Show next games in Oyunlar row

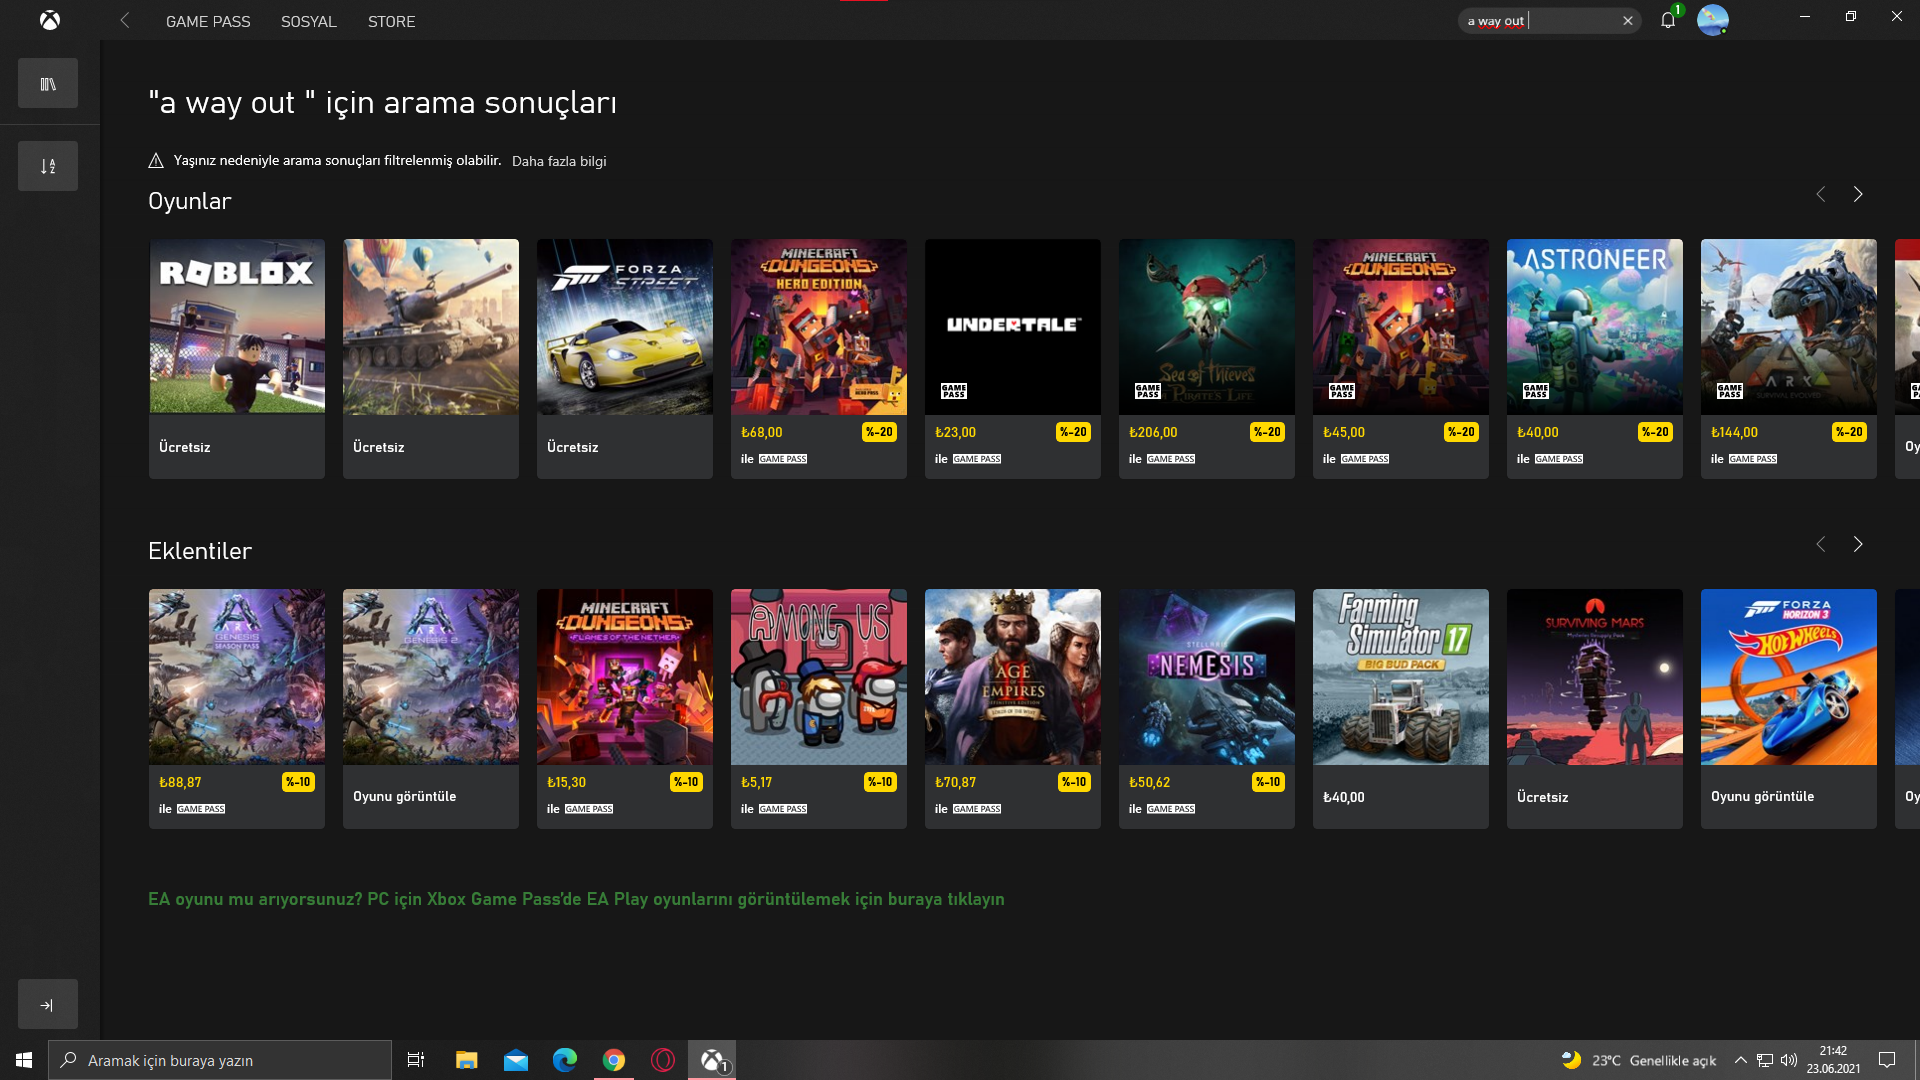coord(1858,194)
